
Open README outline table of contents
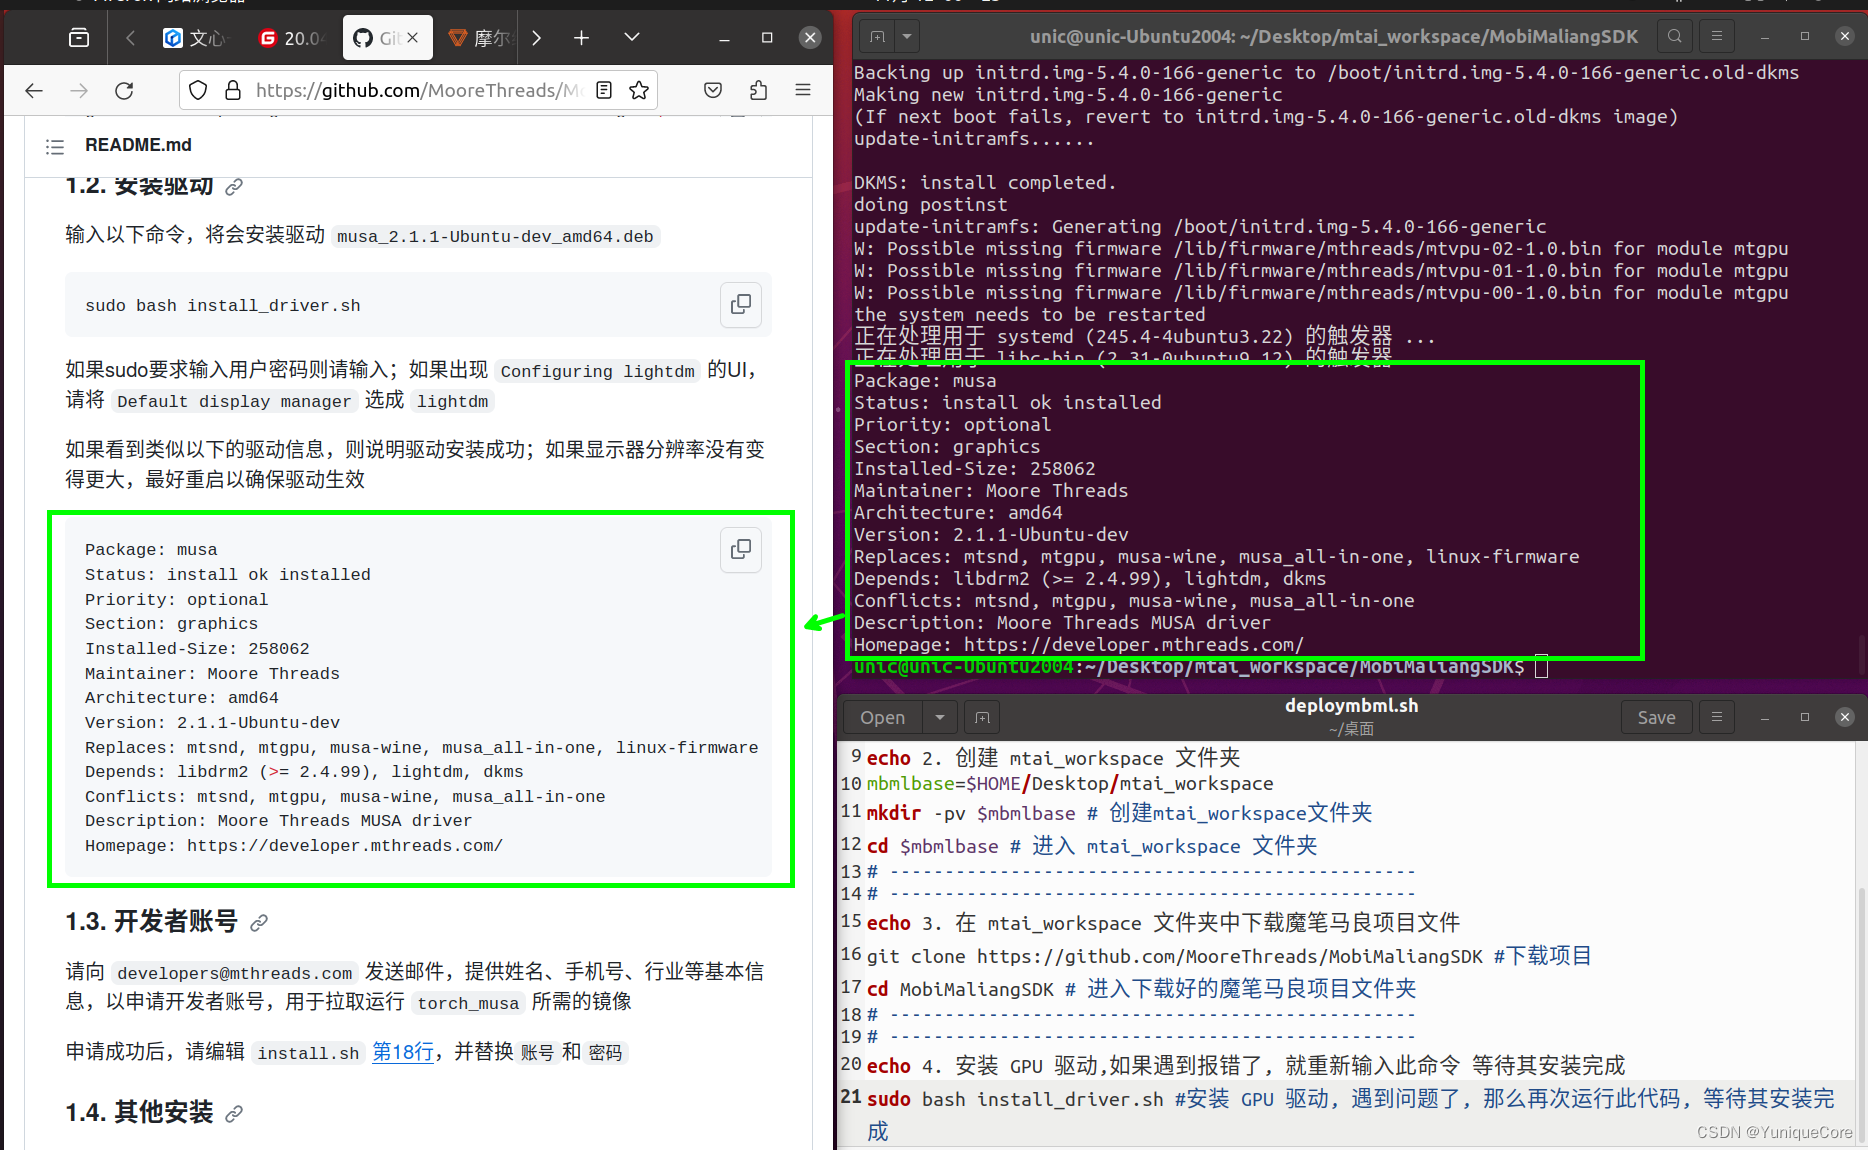55,147
